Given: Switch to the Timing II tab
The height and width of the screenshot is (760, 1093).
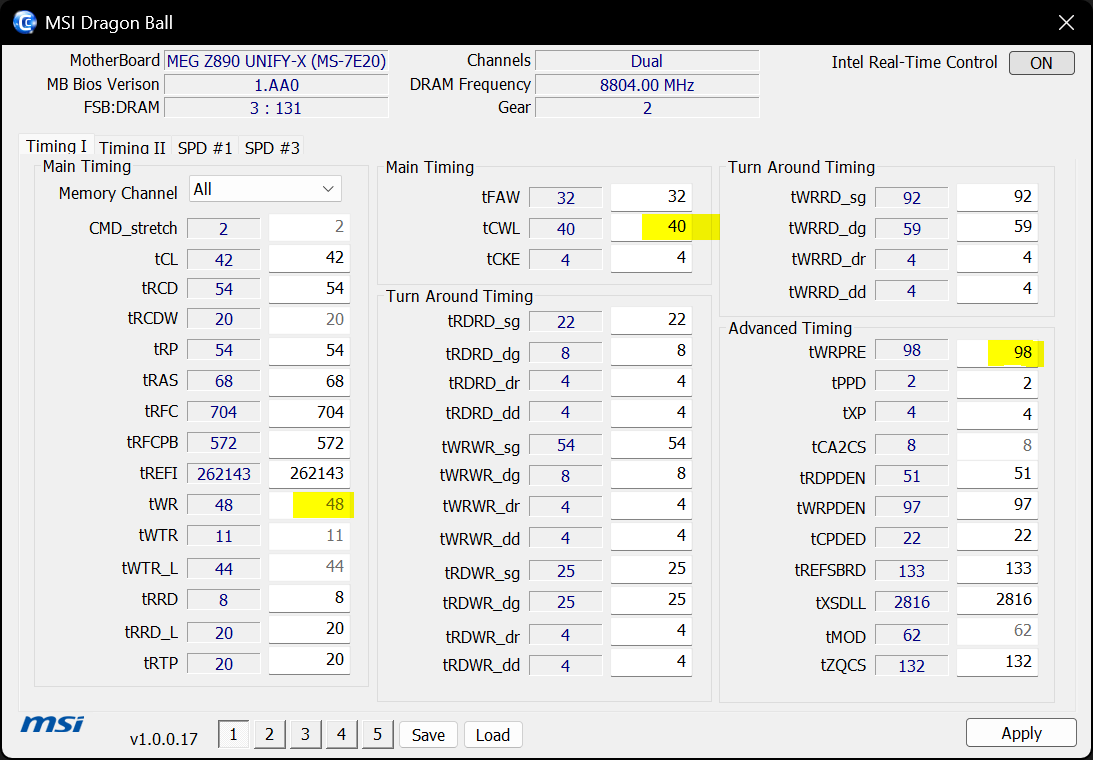Looking at the screenshot, I should tap(132, 147).
